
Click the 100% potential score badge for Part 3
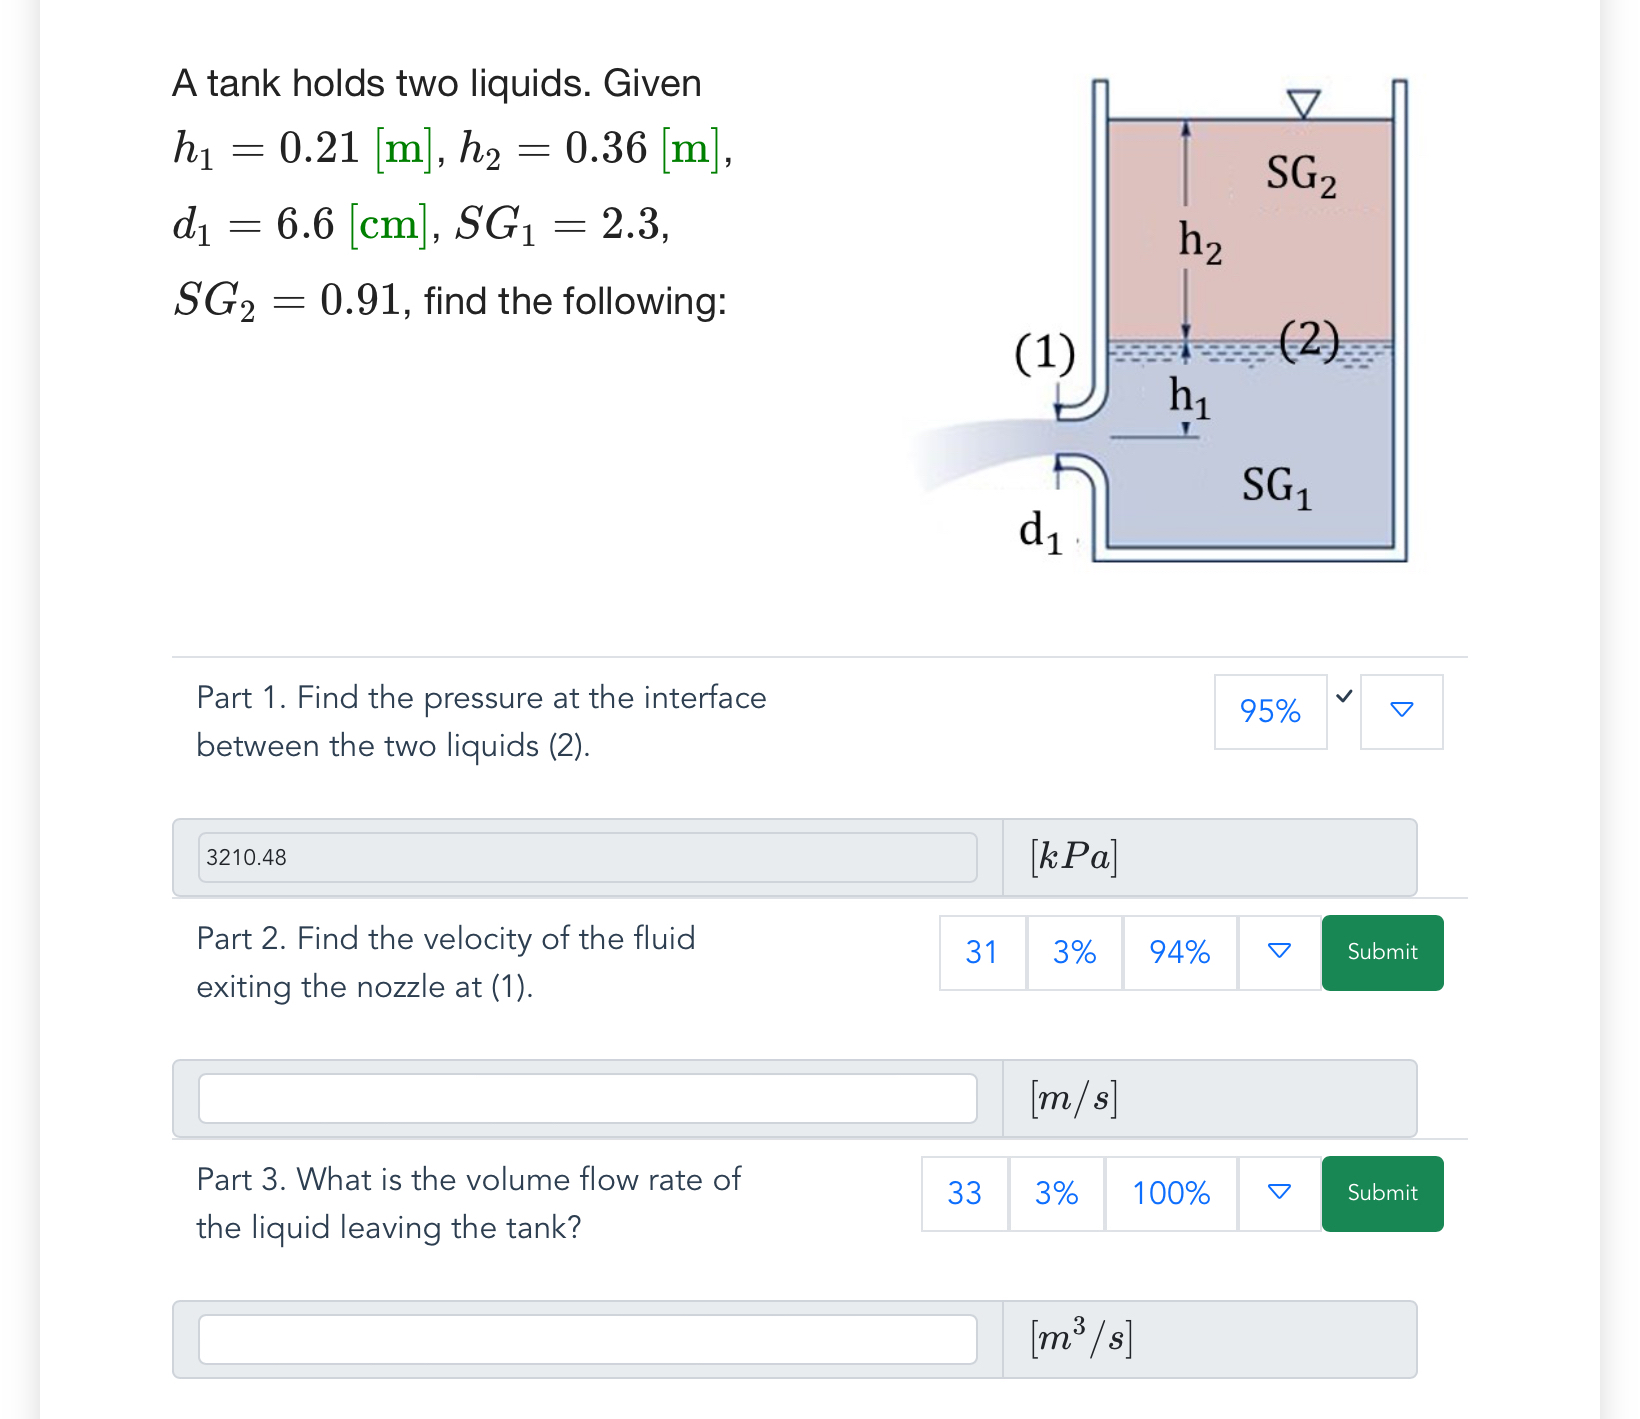(1170, 1193)
